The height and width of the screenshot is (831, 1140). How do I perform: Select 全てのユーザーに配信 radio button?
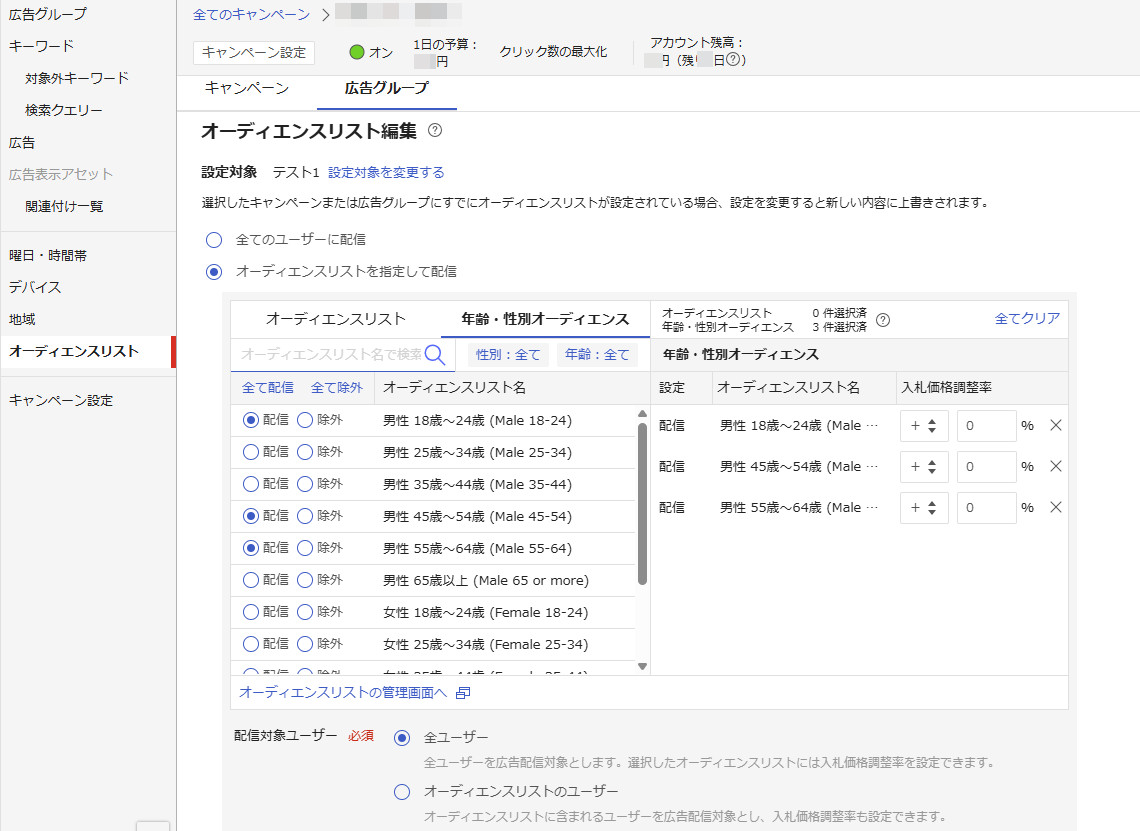[214, 240]
